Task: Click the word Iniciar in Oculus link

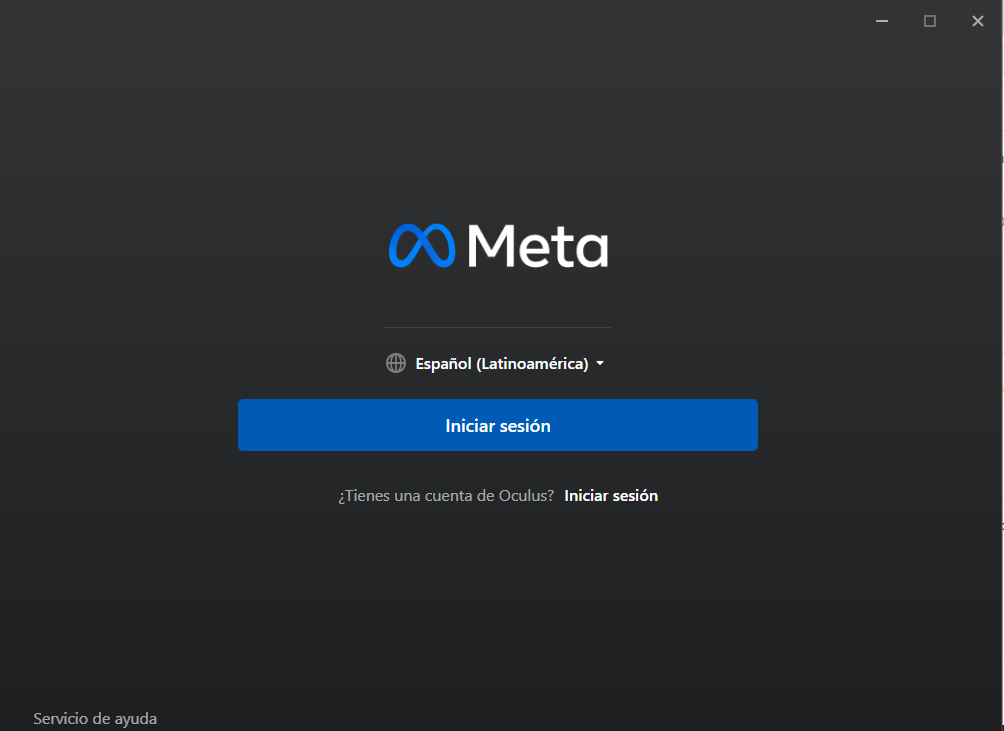Action: pos(586,496)
